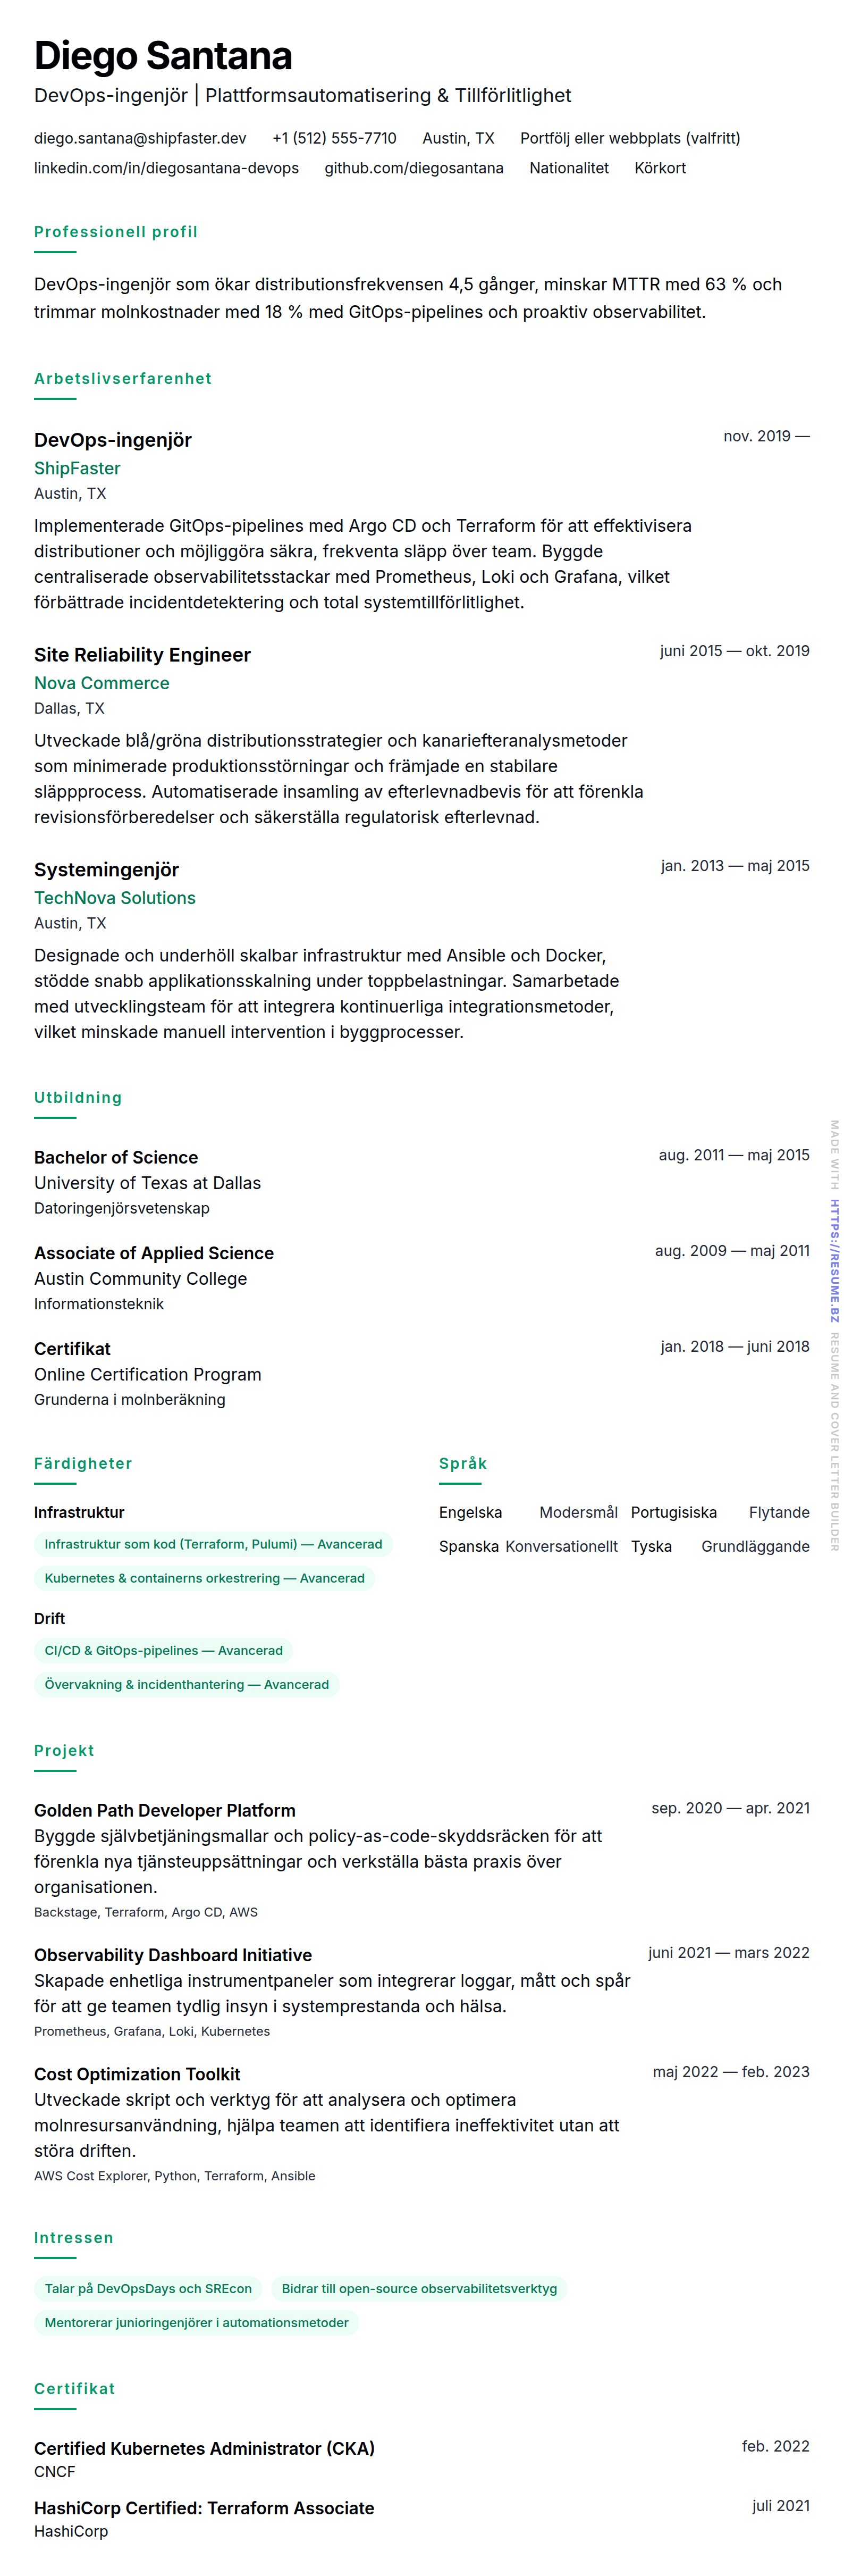The image size is (844, 2576).
Task: Click the Arbetslivserfarenhet section heading
Action: pyautogui.click(x=122, y=379)
